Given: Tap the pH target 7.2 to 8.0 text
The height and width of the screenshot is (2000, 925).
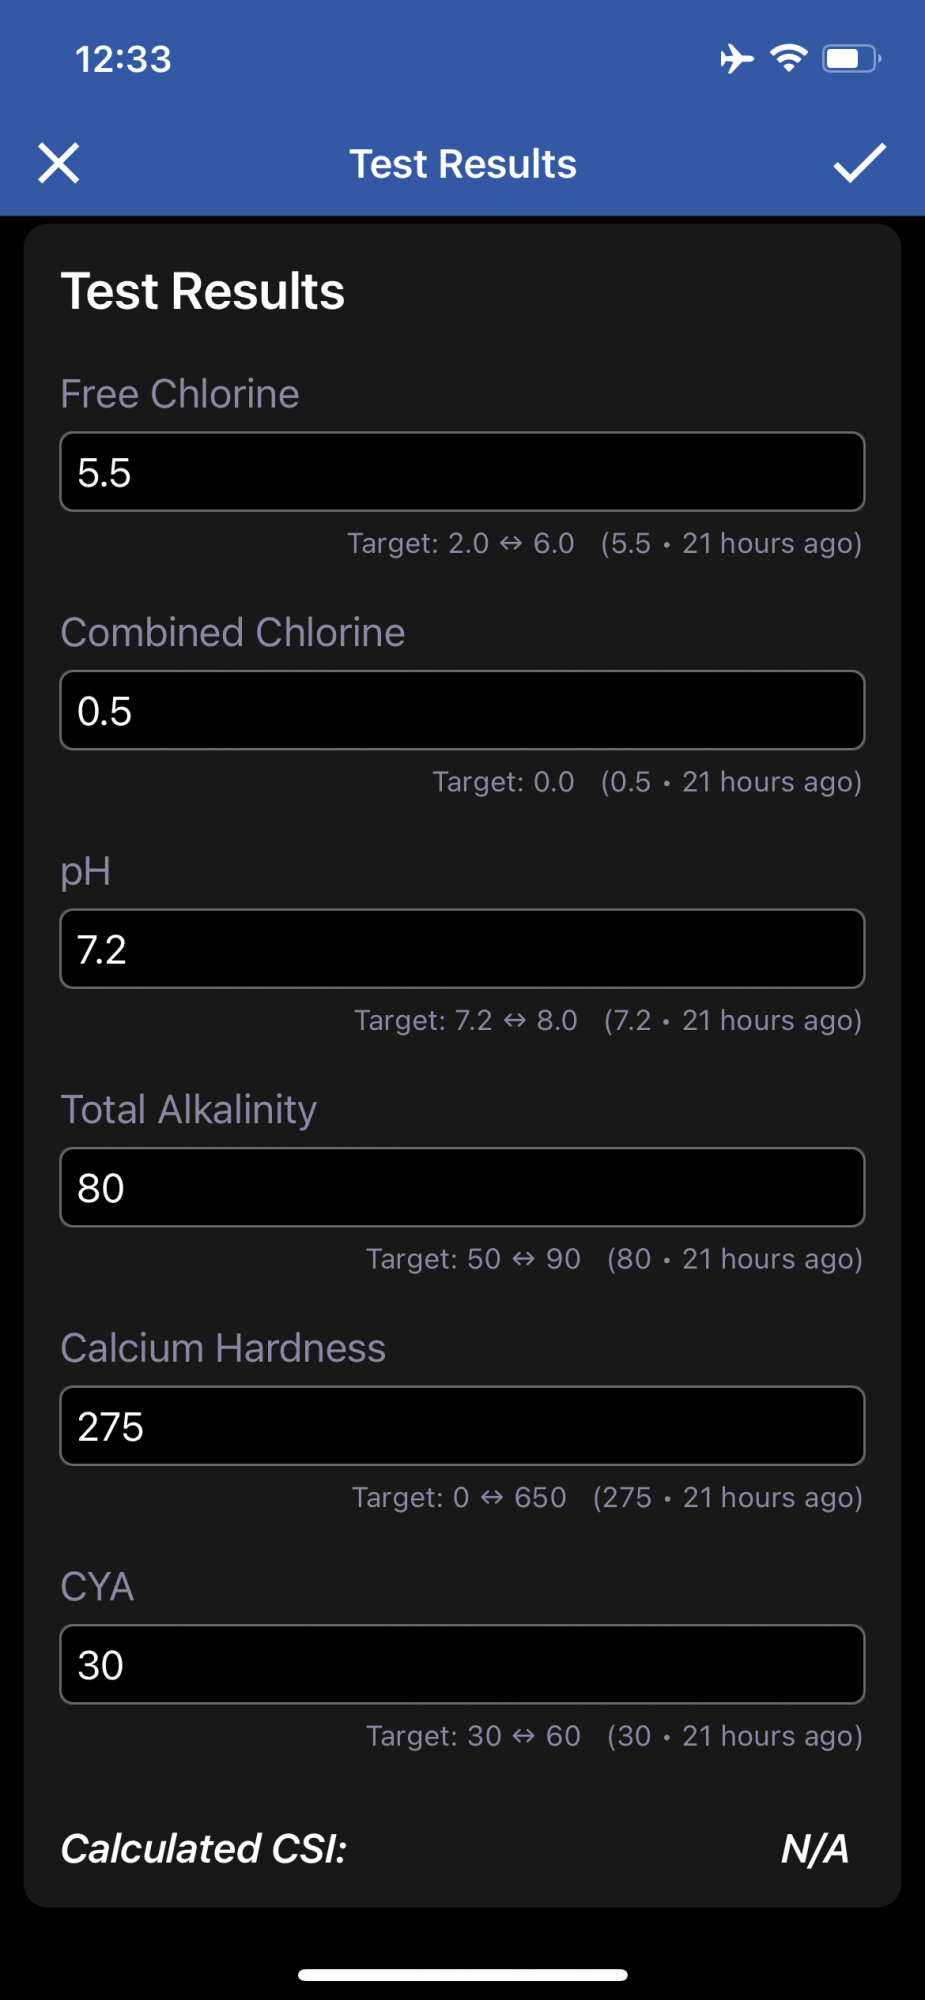Looking at the screenshot, I should 466,1020.
